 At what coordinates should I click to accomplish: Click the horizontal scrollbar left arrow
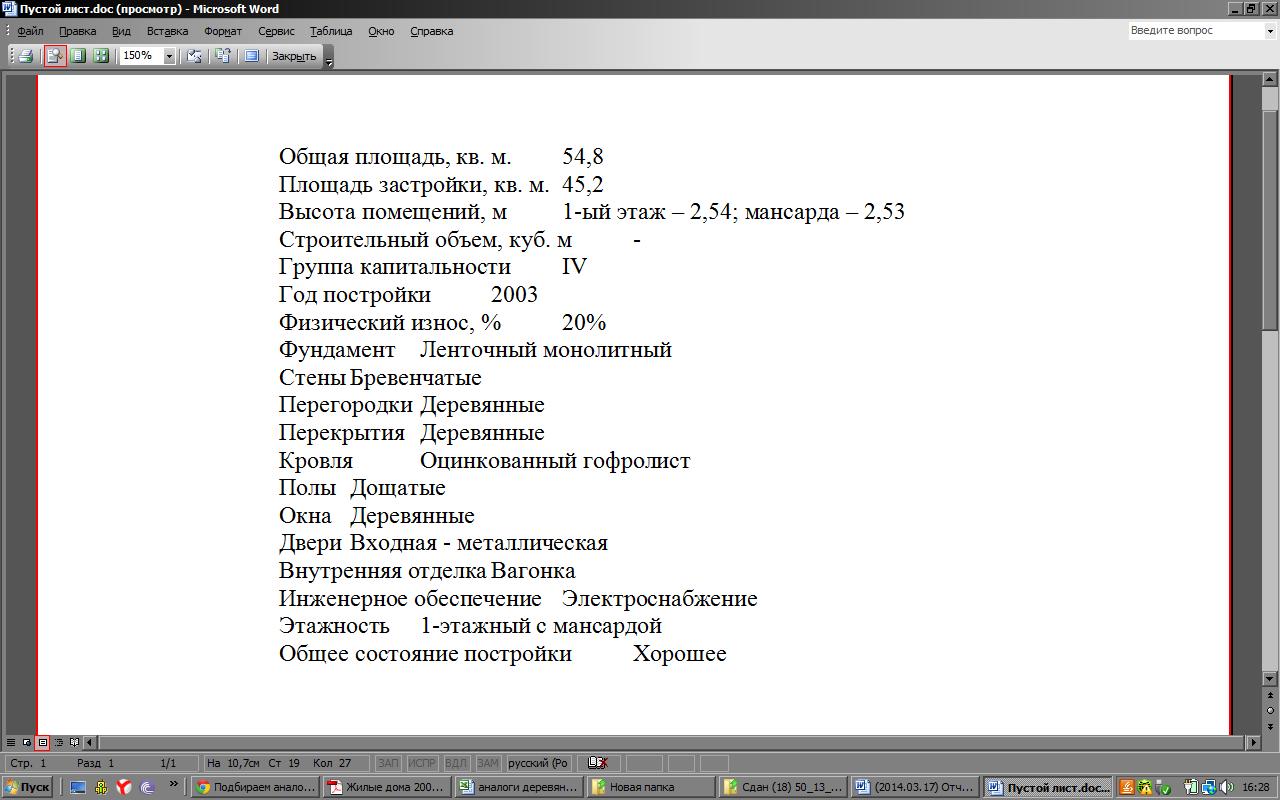click(x=90, y=742)
